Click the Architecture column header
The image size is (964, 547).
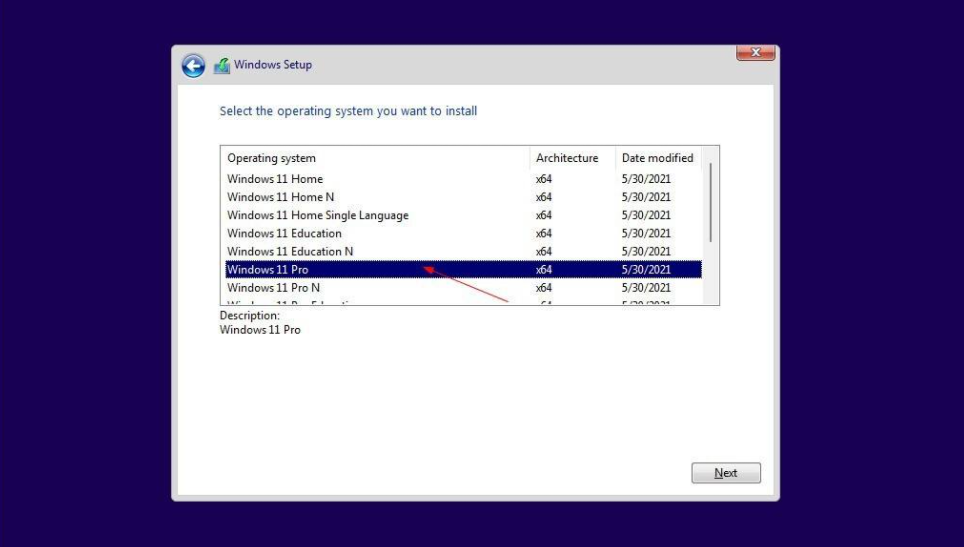(x=567, y=158)
